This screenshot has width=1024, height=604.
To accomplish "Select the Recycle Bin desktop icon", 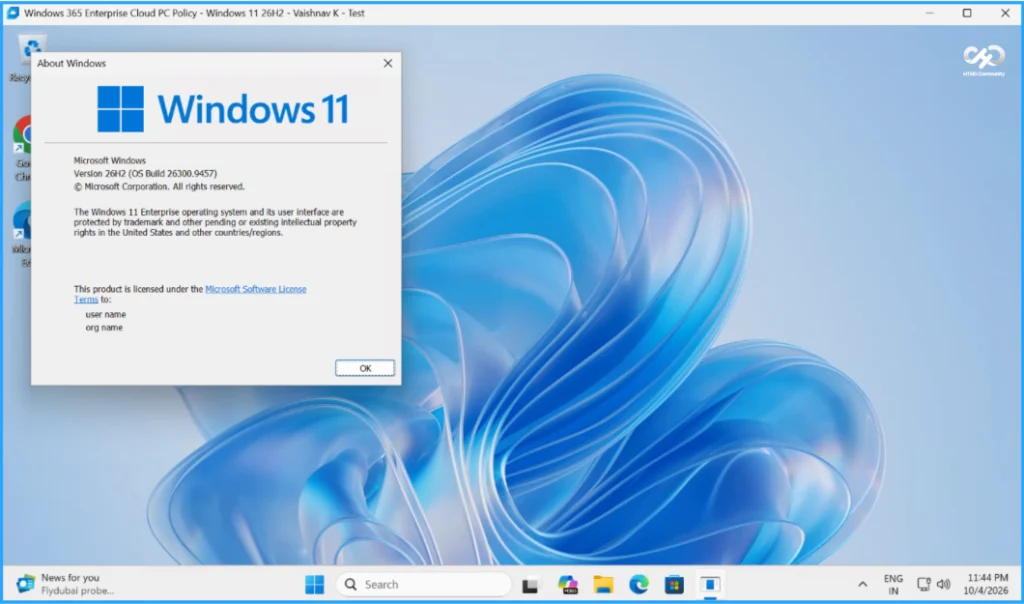I will (x=26, y=59).
